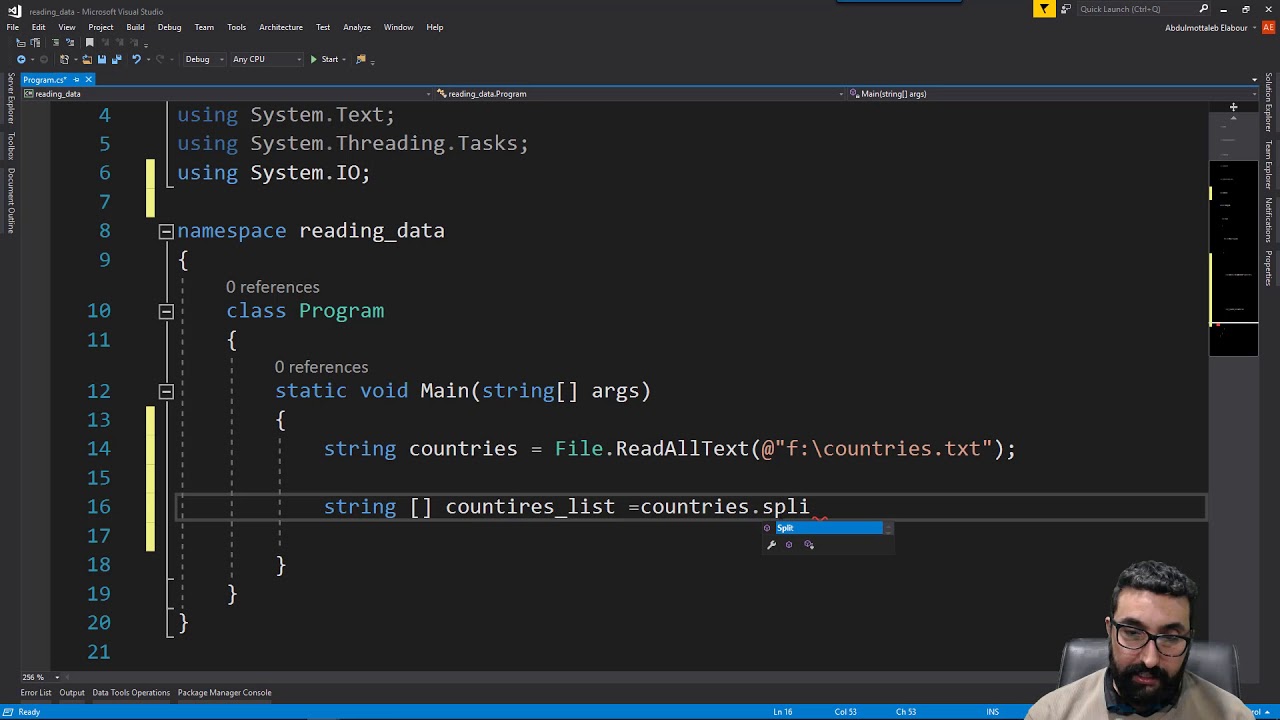The image size is (1280, 720).
Task: Click the pin icon on the Program.cs tab
Action: [76, 79]
